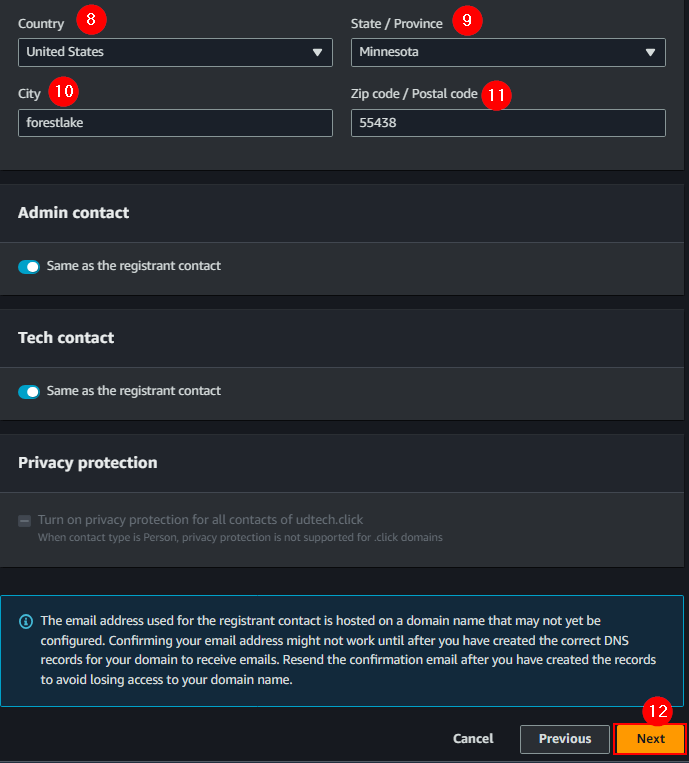Click the red step 8 marker by Country

point(92,20)
